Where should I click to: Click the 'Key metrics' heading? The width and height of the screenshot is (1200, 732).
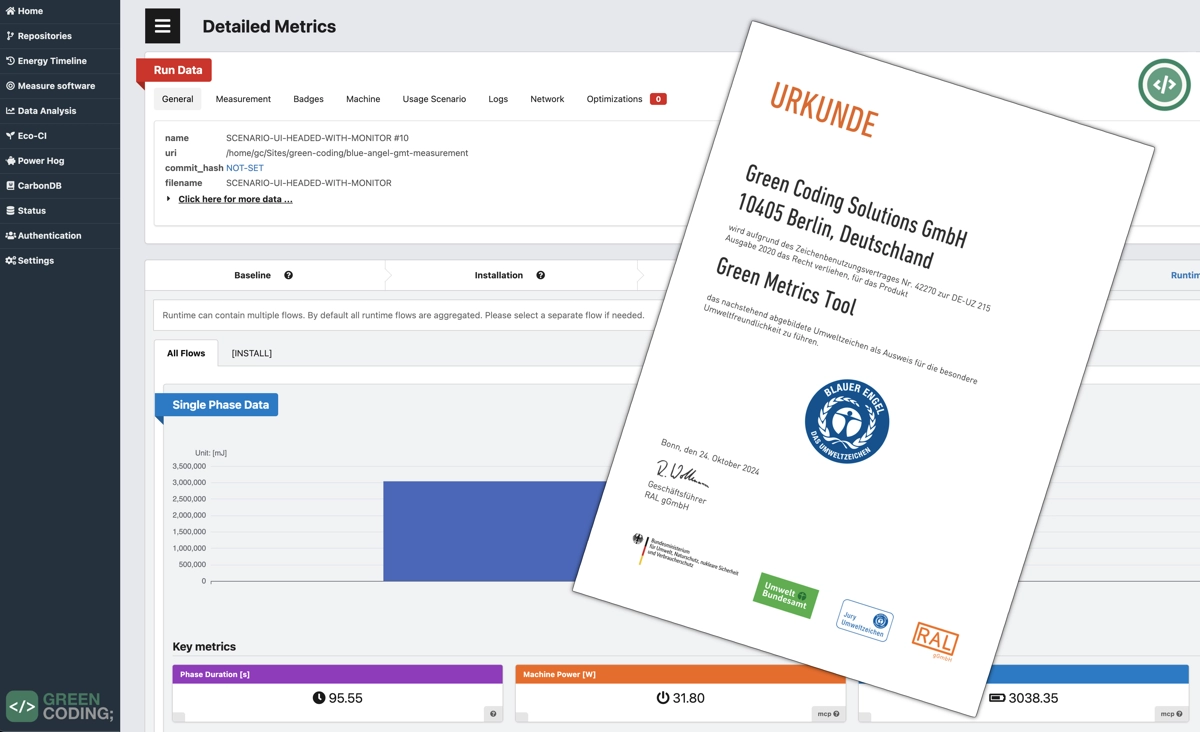pyautogui.click(x=204, y=647)
